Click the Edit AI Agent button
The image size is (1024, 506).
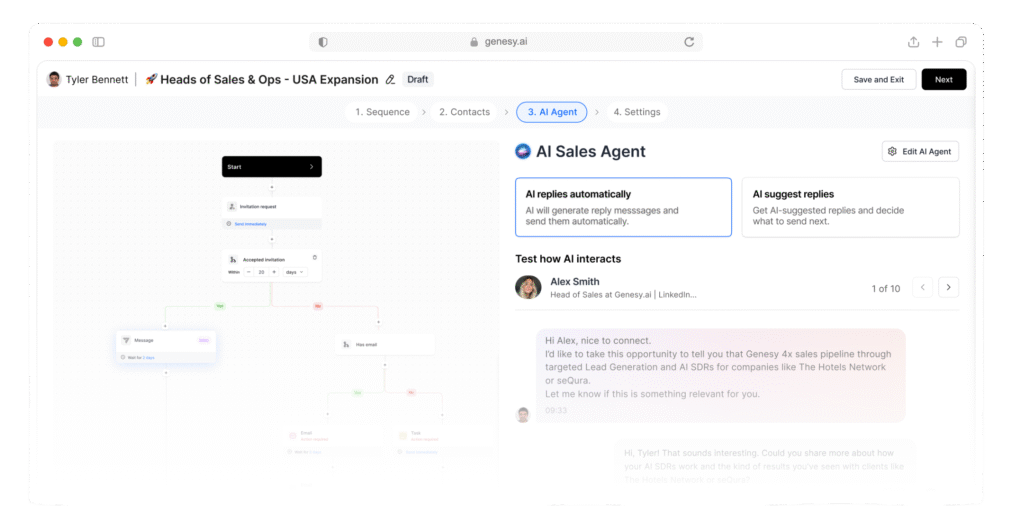920,151
